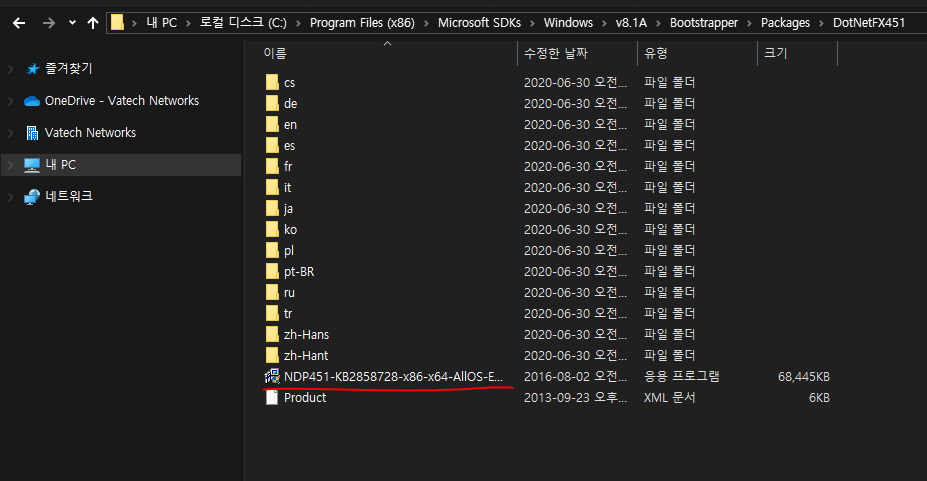This screenshot has height=481, width=927.
Task: Select the 즐겨찾기 label in sidebar
Action: click(x=69, y=69)
